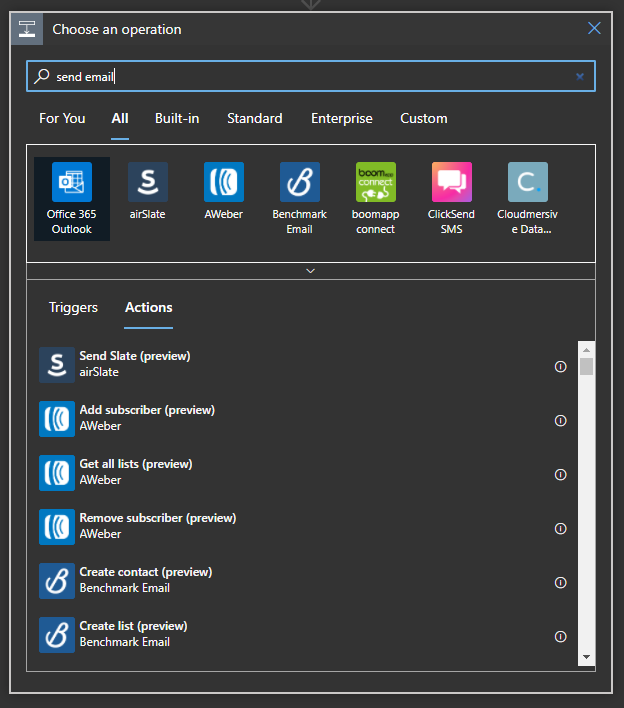The width and height of the screenshot is (624, 708).
Task: Open the Enterprise tab
Action: pos(342,118)
